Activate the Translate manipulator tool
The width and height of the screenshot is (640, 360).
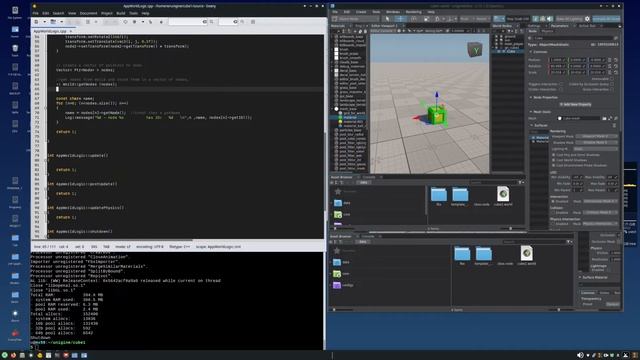(x=401, y=19)
